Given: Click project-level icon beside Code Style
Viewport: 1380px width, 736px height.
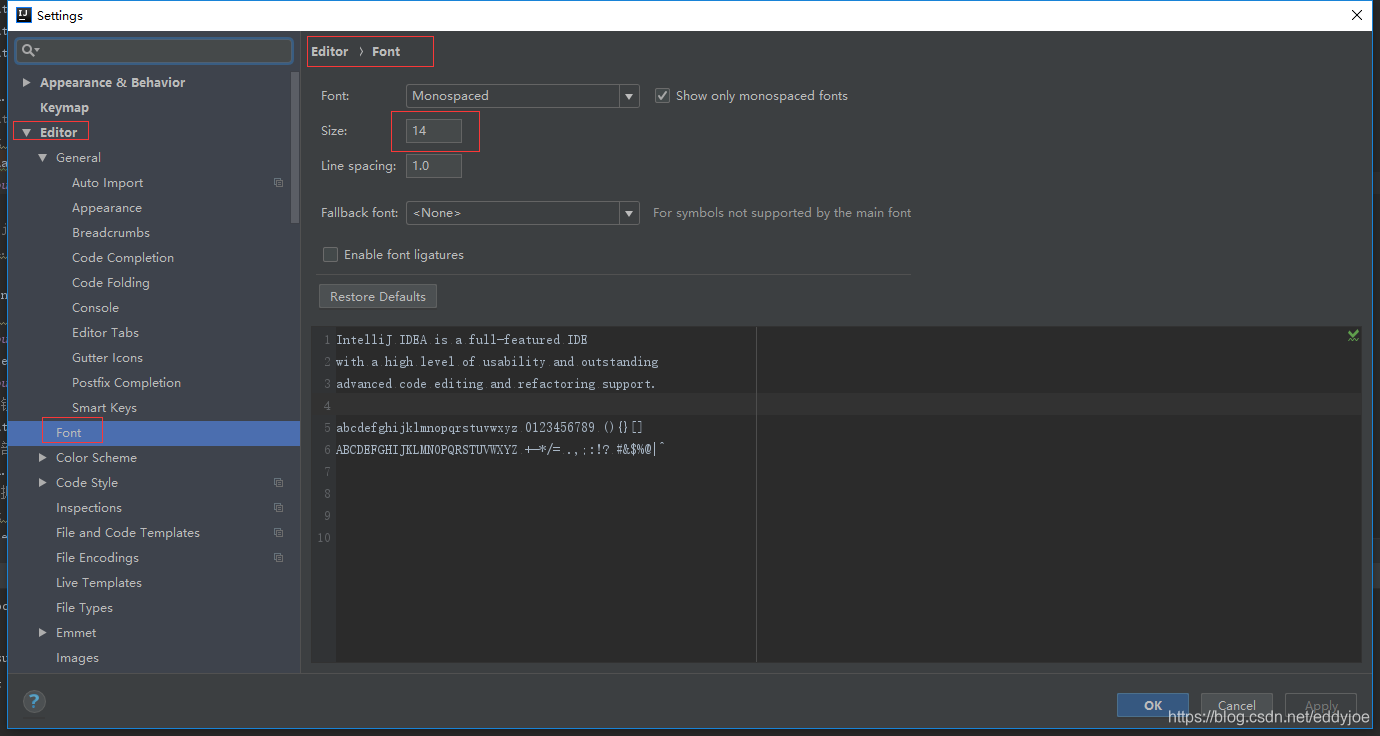Looking at the screenshot, I should coord(279,483).
